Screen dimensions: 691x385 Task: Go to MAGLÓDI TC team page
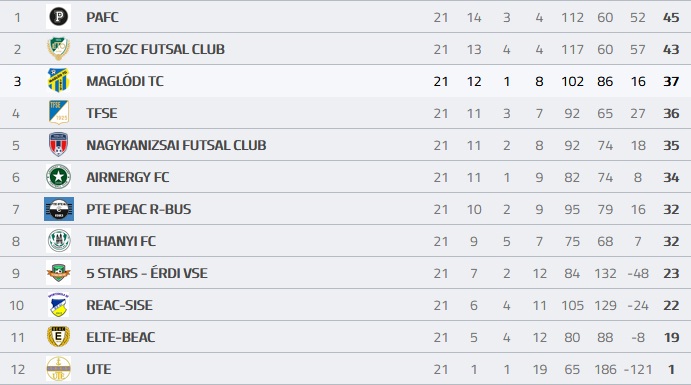[x=125, y=81]
